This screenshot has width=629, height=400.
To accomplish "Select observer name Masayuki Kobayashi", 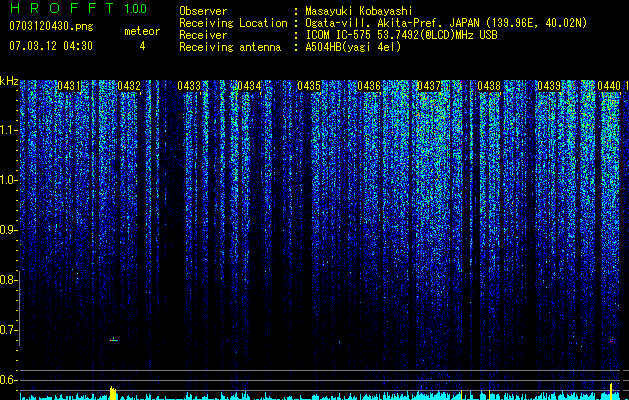I will pos(359,11).
